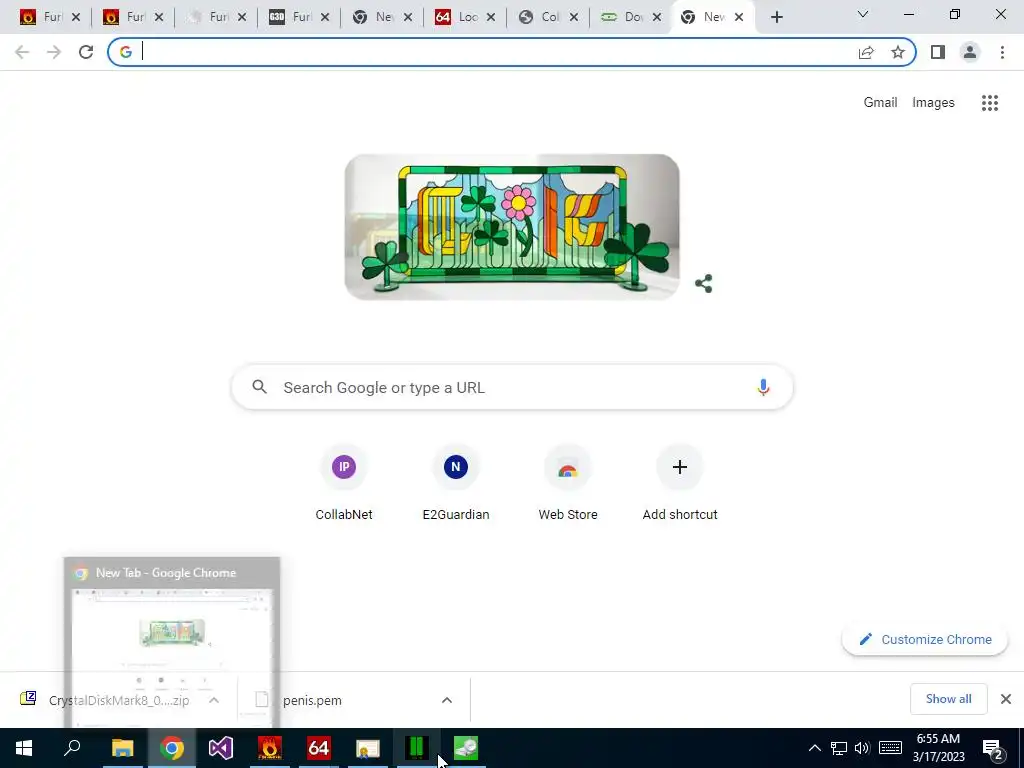Start voice search with the microphone
The width and height of the screenshot is (1024, 768).
pyautogui.click(x=763, y=387)
